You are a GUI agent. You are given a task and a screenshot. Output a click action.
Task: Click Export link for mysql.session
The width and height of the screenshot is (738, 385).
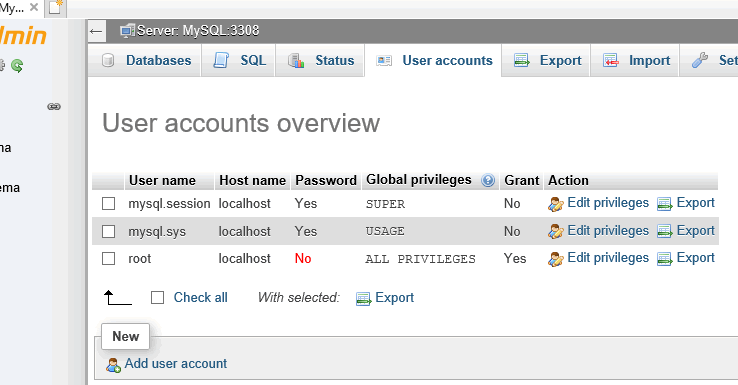coord(696,203)
